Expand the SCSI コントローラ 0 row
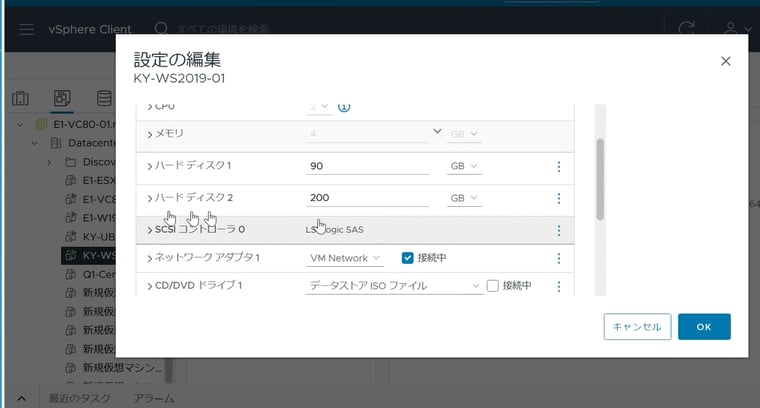The height and width of the screenshot is (408, 760). click(149, 230)
